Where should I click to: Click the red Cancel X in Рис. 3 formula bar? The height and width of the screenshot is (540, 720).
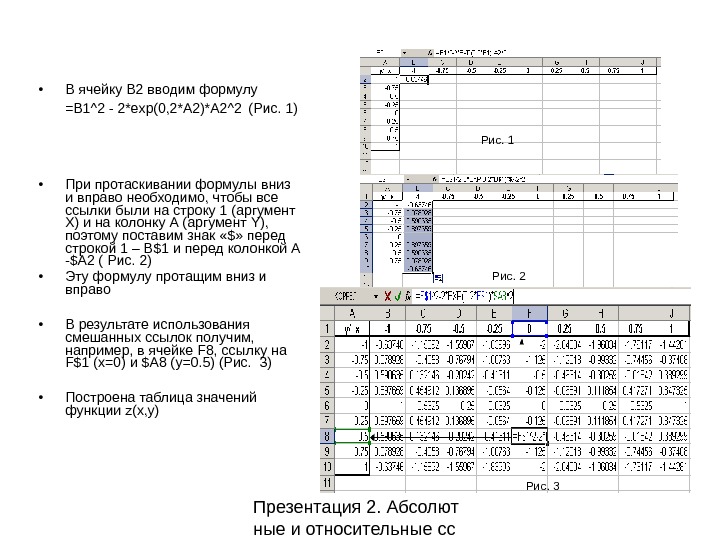(388, 296)
